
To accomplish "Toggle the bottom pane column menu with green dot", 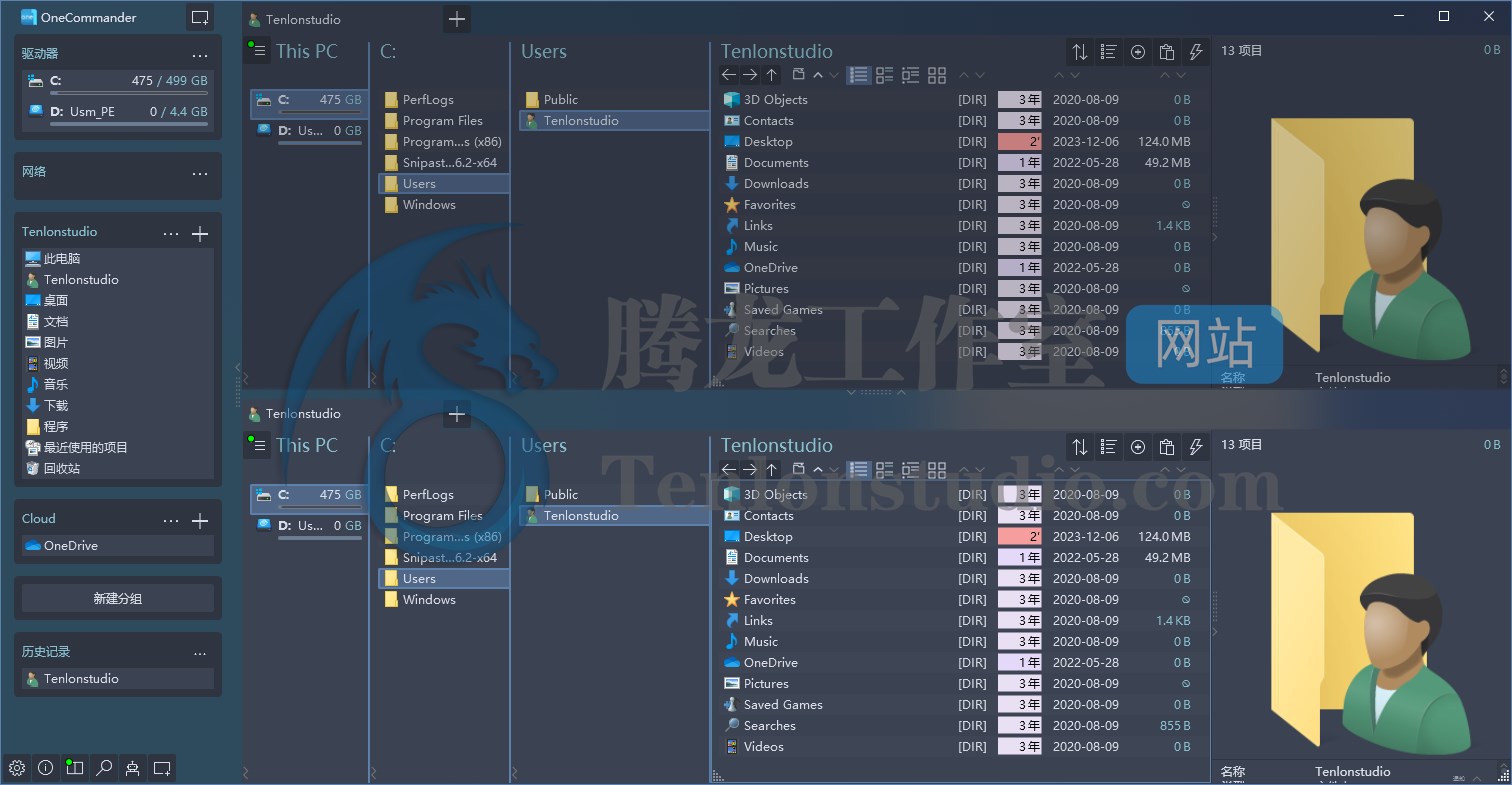I will point(258,445).
